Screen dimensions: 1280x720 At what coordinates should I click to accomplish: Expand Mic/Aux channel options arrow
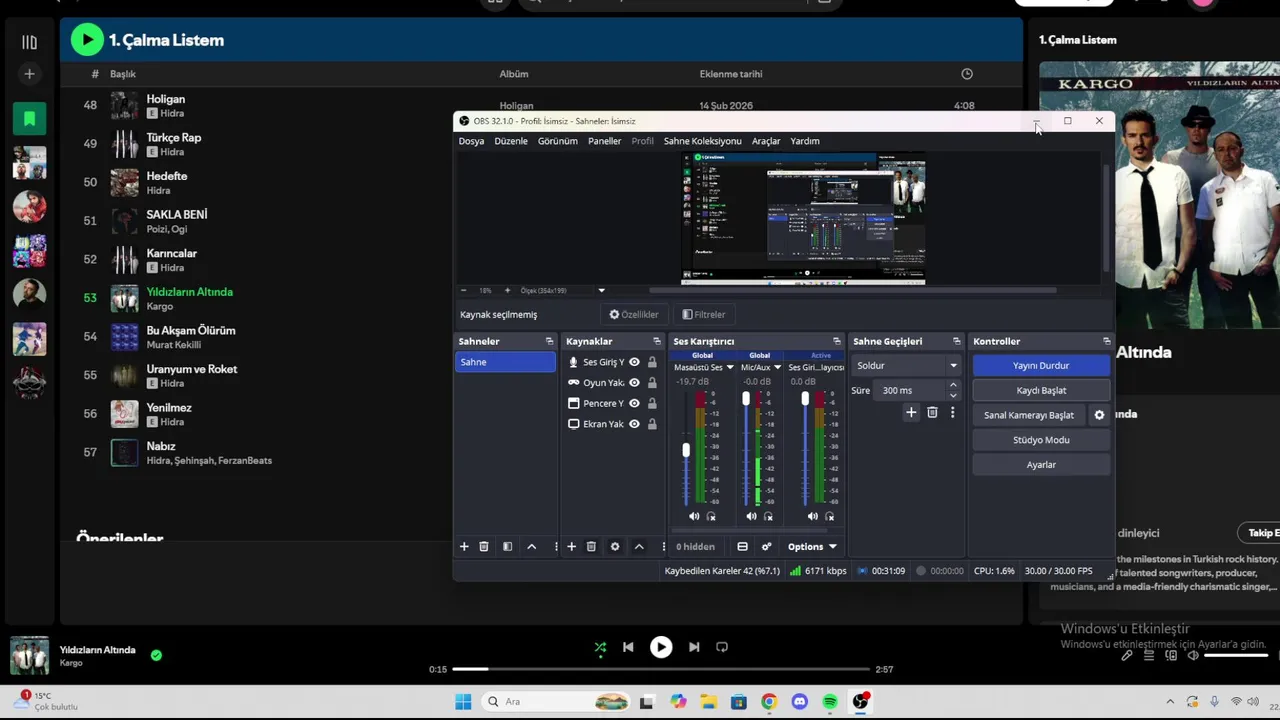777,367
